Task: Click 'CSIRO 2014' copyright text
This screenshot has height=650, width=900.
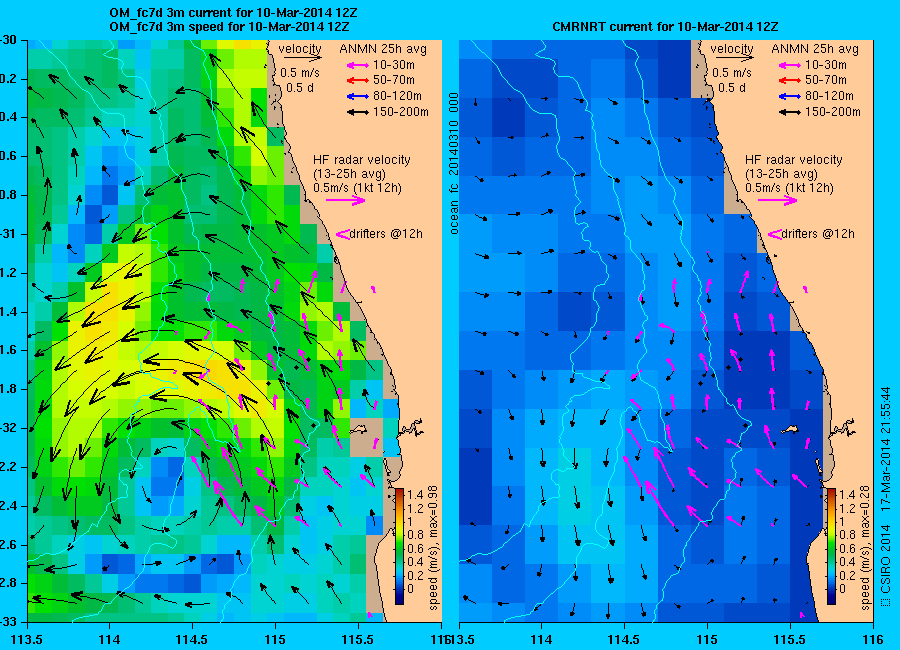Action: pyautogui.click(x=886, y=559)
